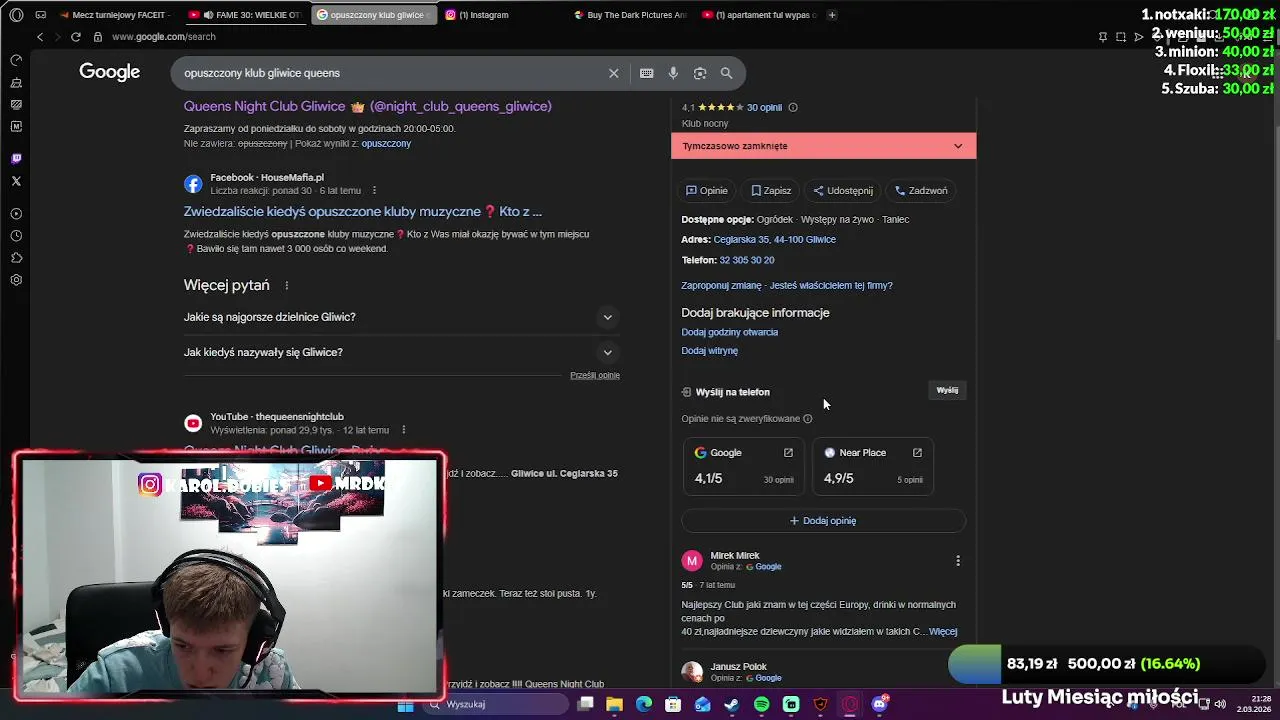
Task: Take a snapshot with the toolbar capture icon
Action: pos(1121,37)
